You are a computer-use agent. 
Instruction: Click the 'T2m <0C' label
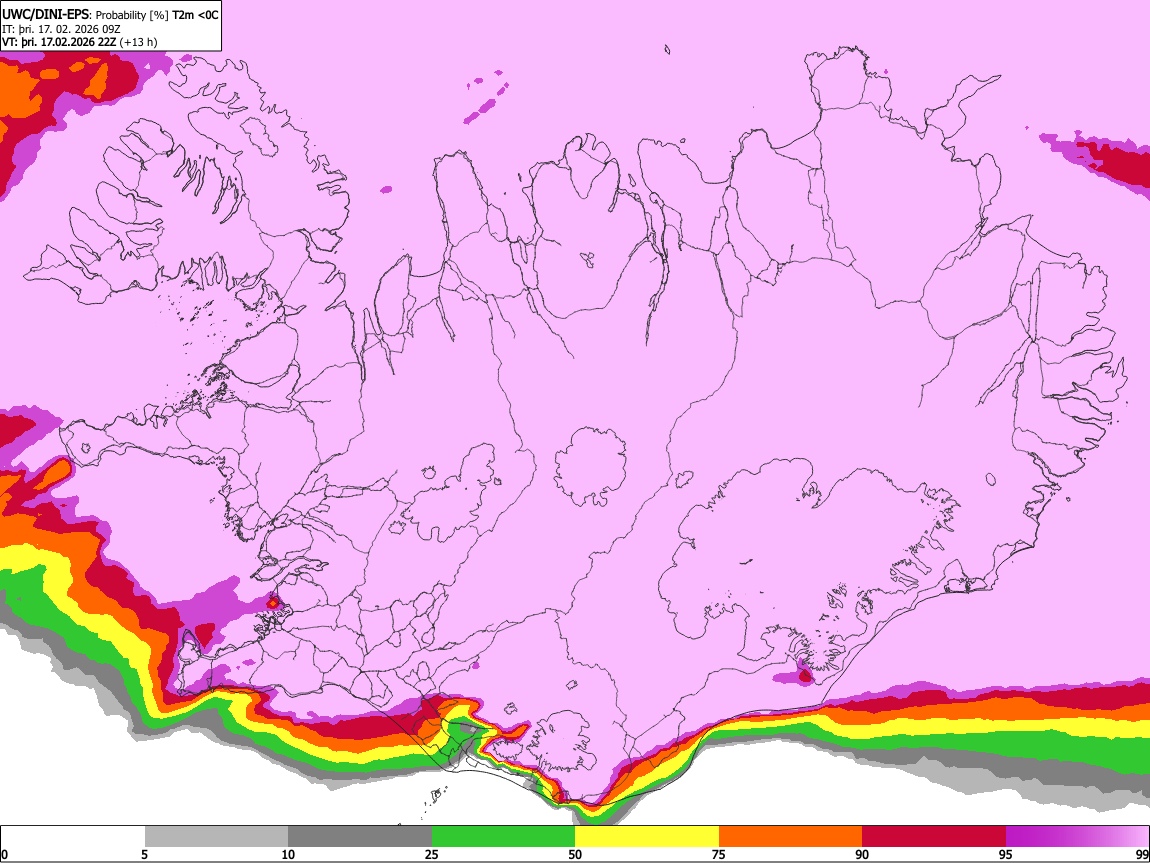[x=195, y=15]
